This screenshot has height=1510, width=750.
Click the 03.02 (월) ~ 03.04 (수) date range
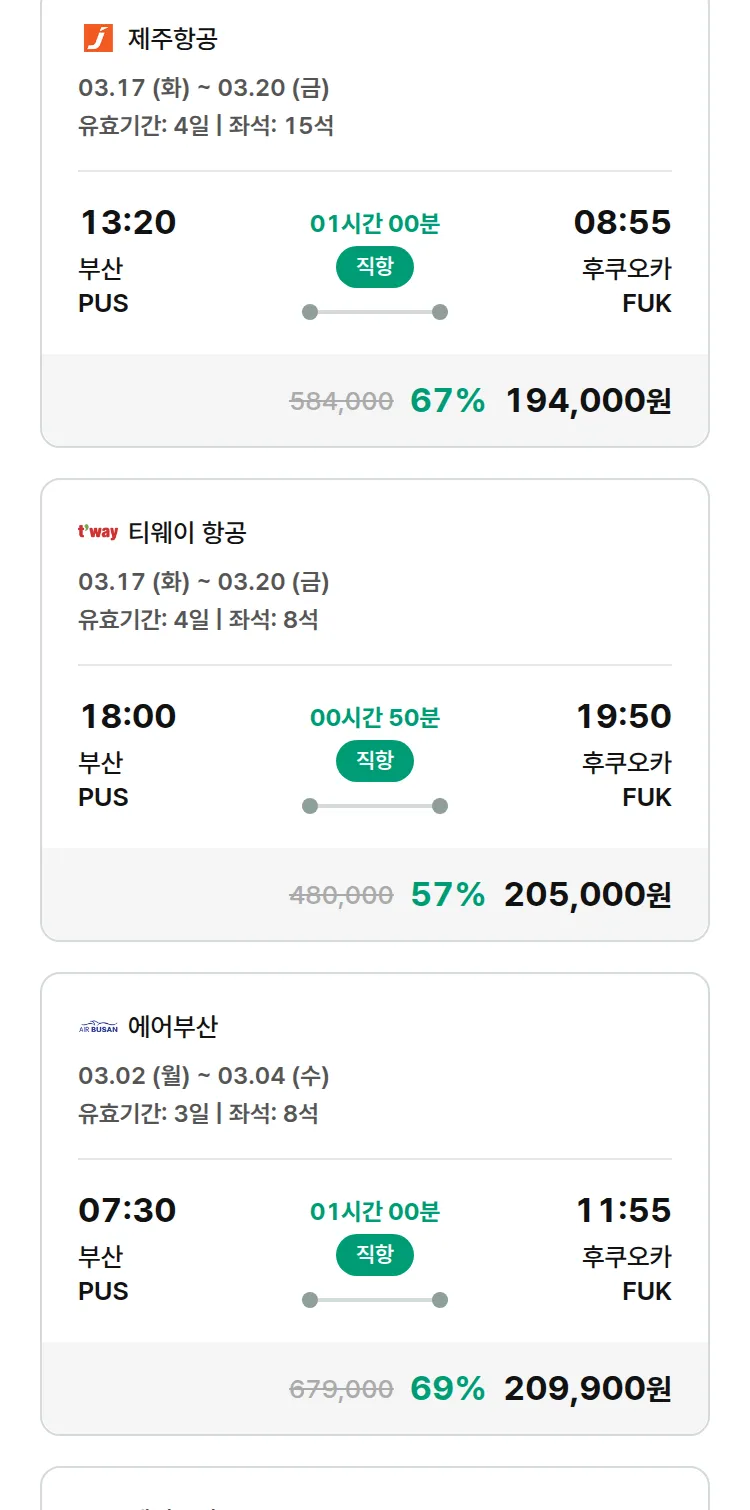[x=203, y=1076]
